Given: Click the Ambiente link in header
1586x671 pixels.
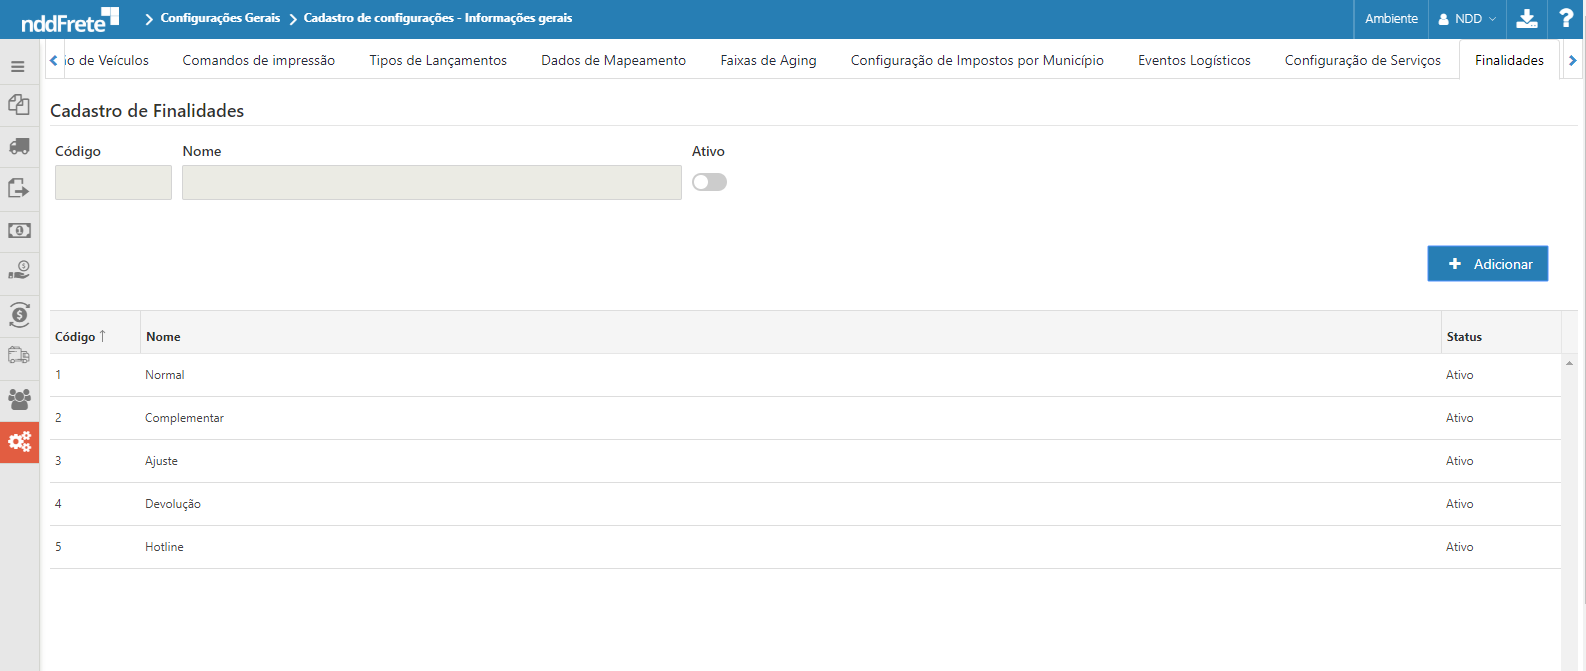Looking at the screenshot, I should tap(1391, 19).
